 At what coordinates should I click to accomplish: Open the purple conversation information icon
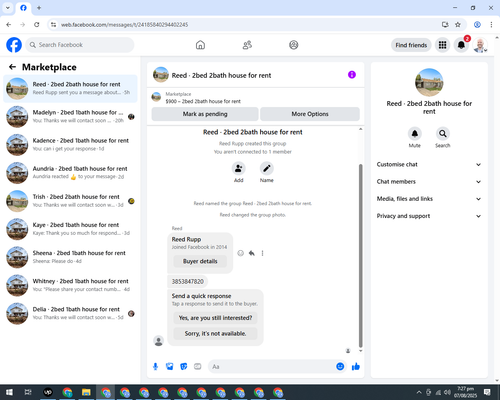tap(352, 75)
